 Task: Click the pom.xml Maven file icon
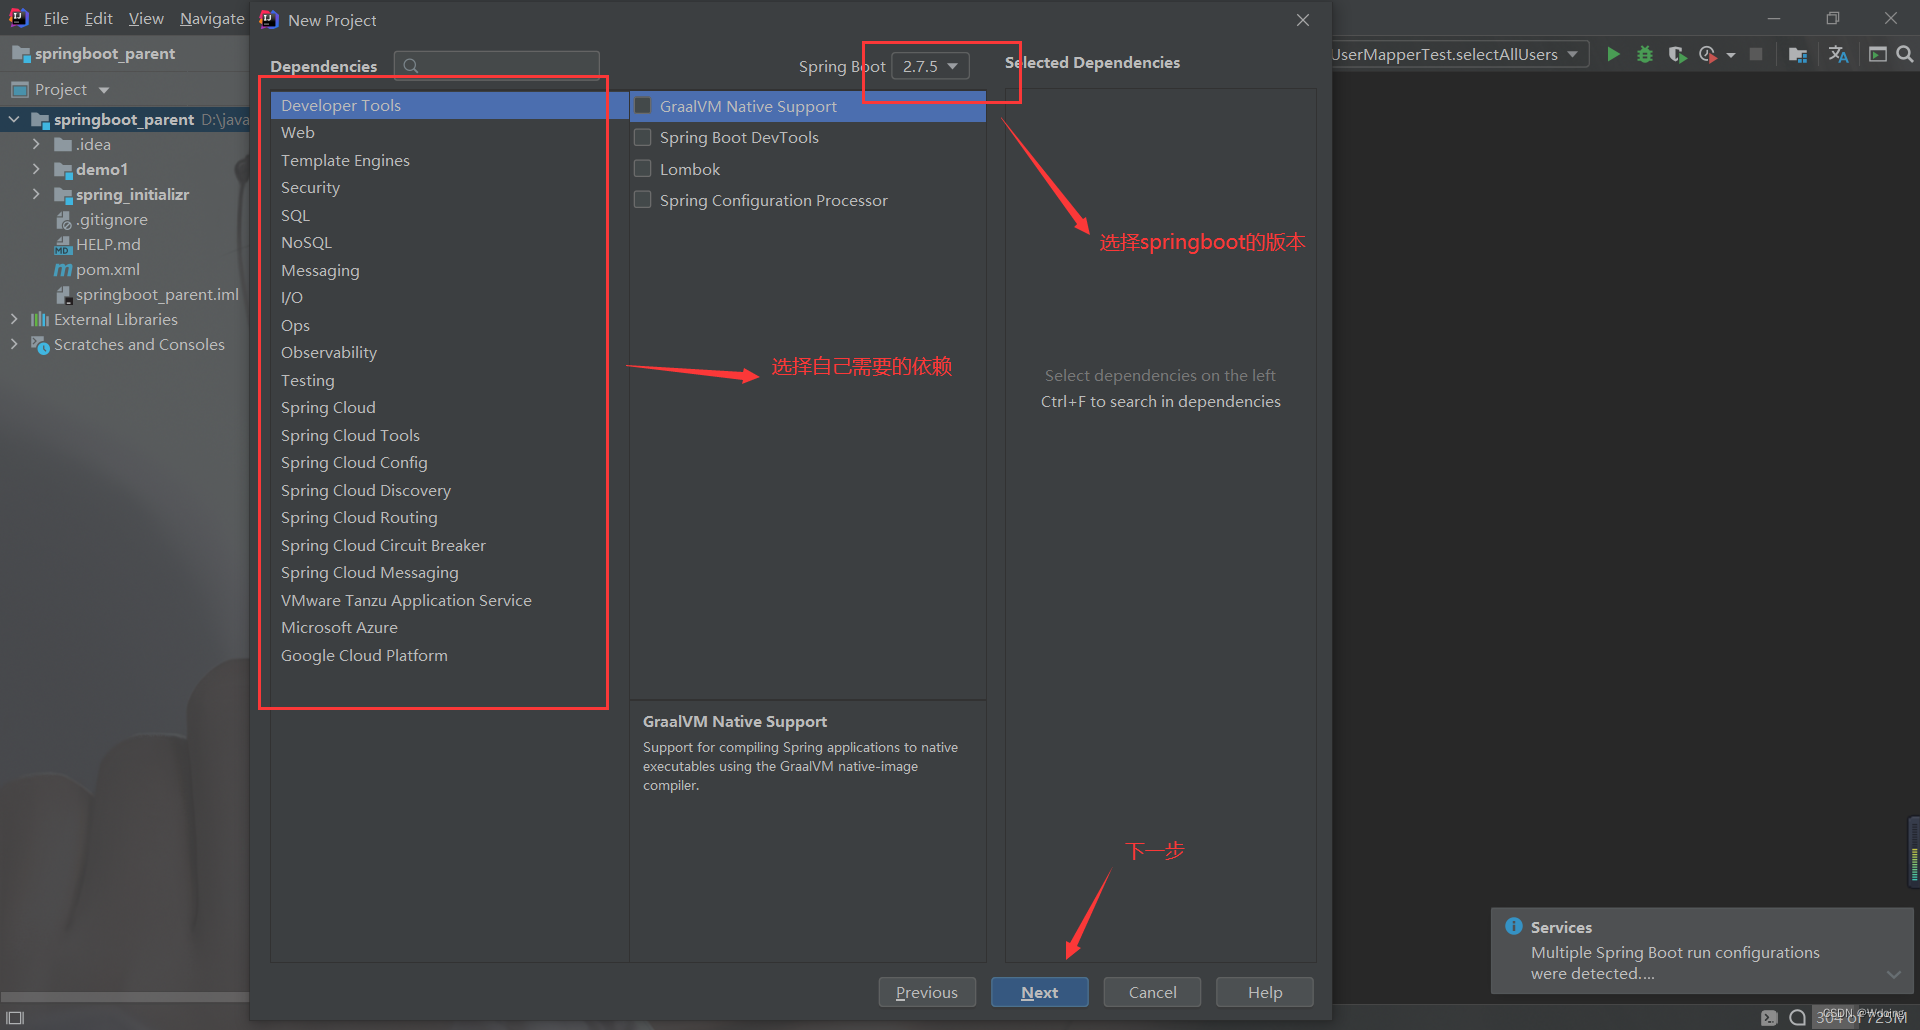point(63,270)
